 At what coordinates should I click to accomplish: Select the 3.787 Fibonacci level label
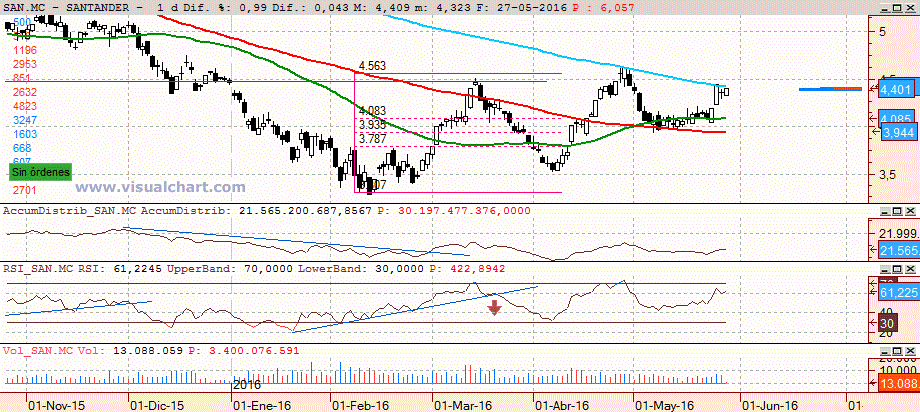pos(371,139)
